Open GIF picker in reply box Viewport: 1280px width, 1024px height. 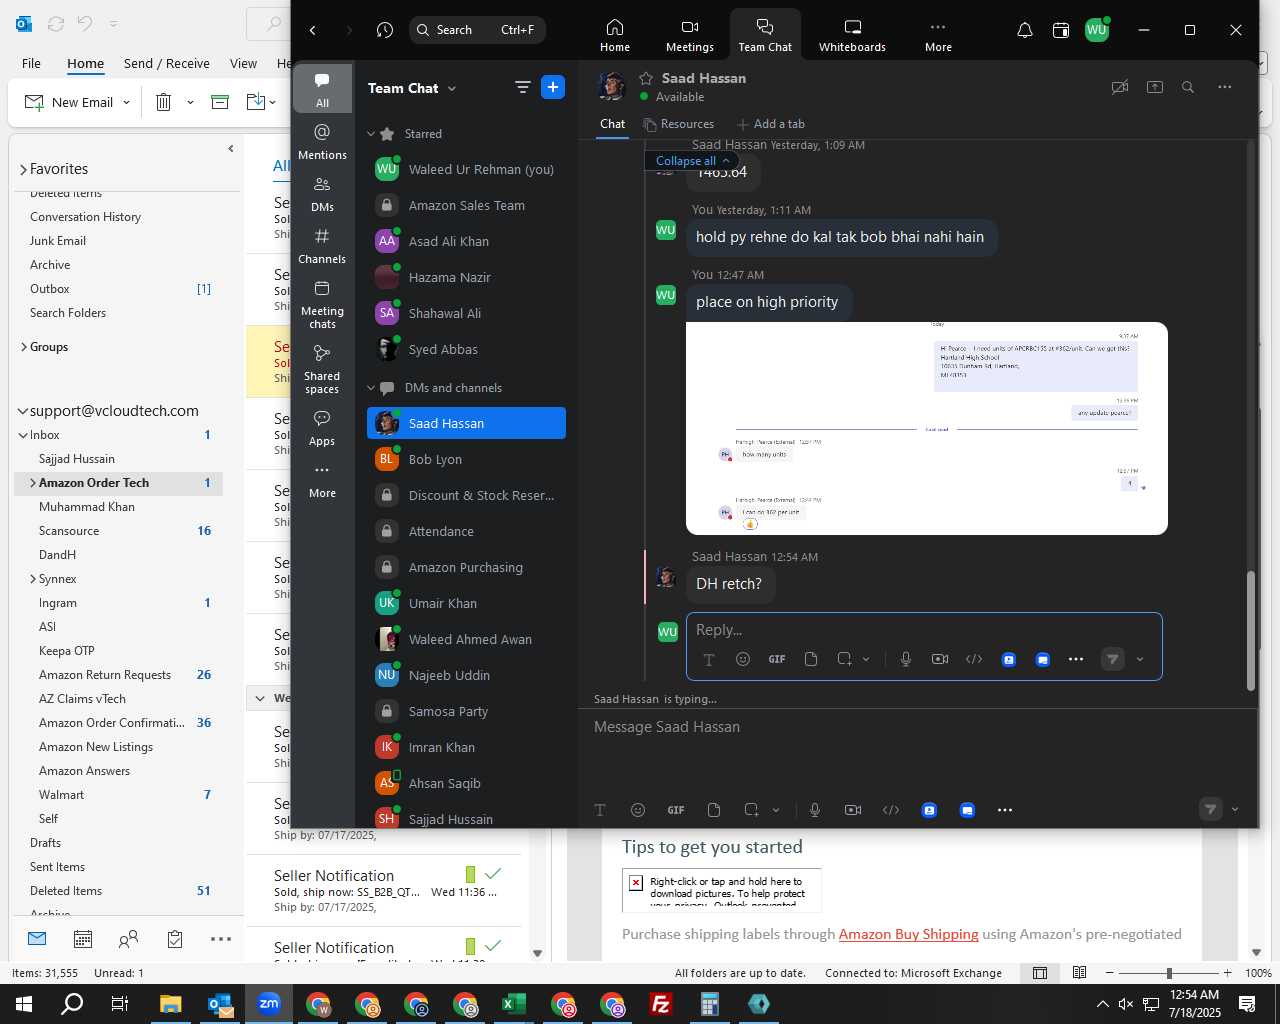pos(777,659)
